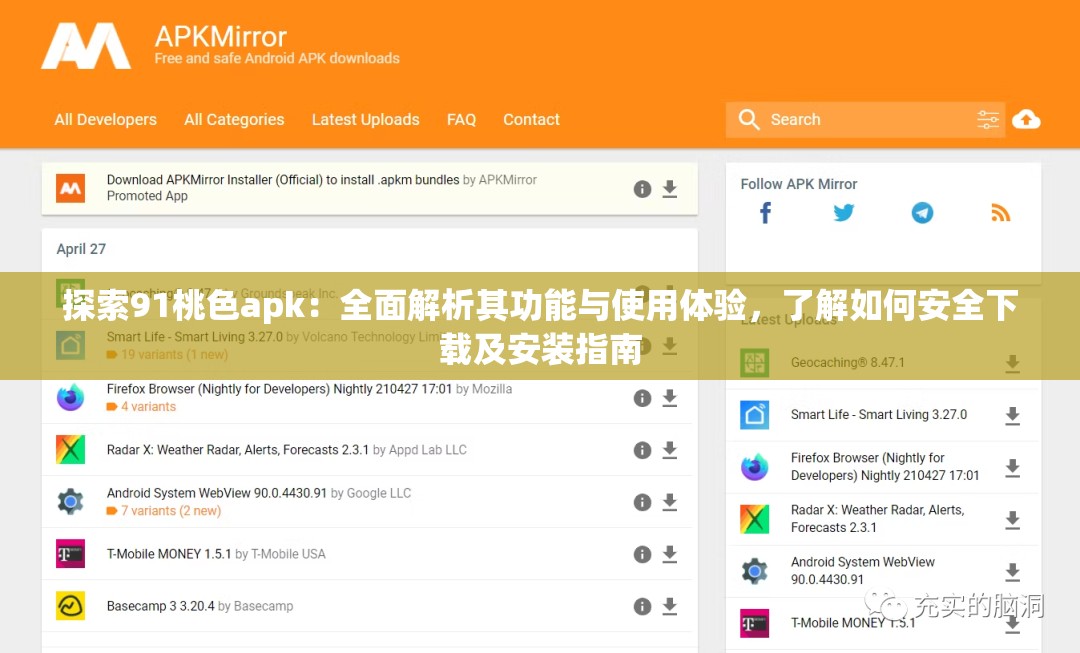Image resolution: width=1080 pixels, height=653 pixels.
Task: Open the T-Mobile MONEY app icon
Action: click(x=70, y=554)
